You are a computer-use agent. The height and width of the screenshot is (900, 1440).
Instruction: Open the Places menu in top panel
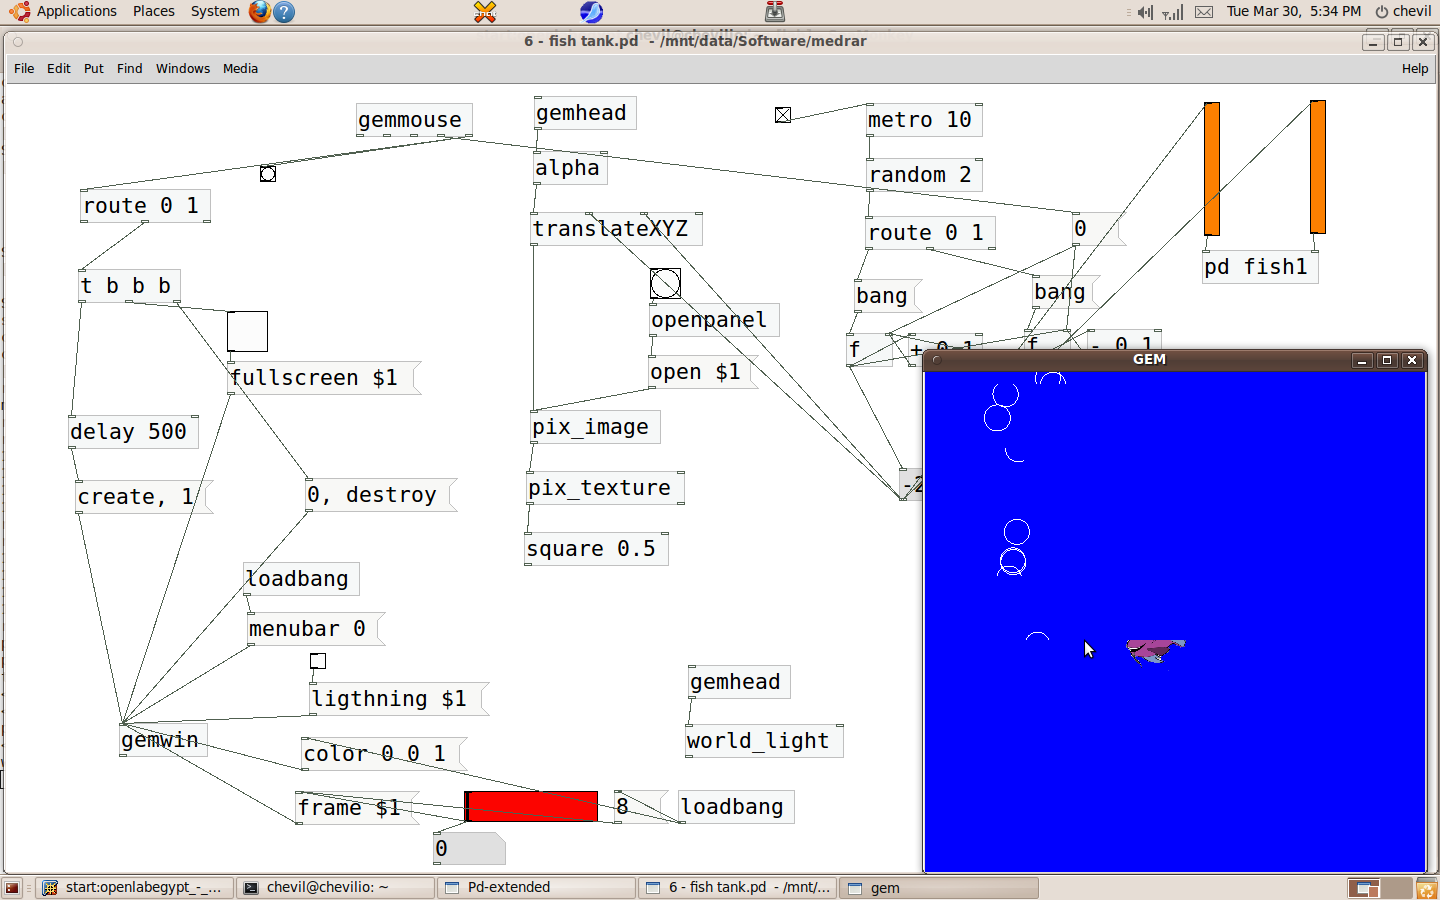tap(154, 11)
